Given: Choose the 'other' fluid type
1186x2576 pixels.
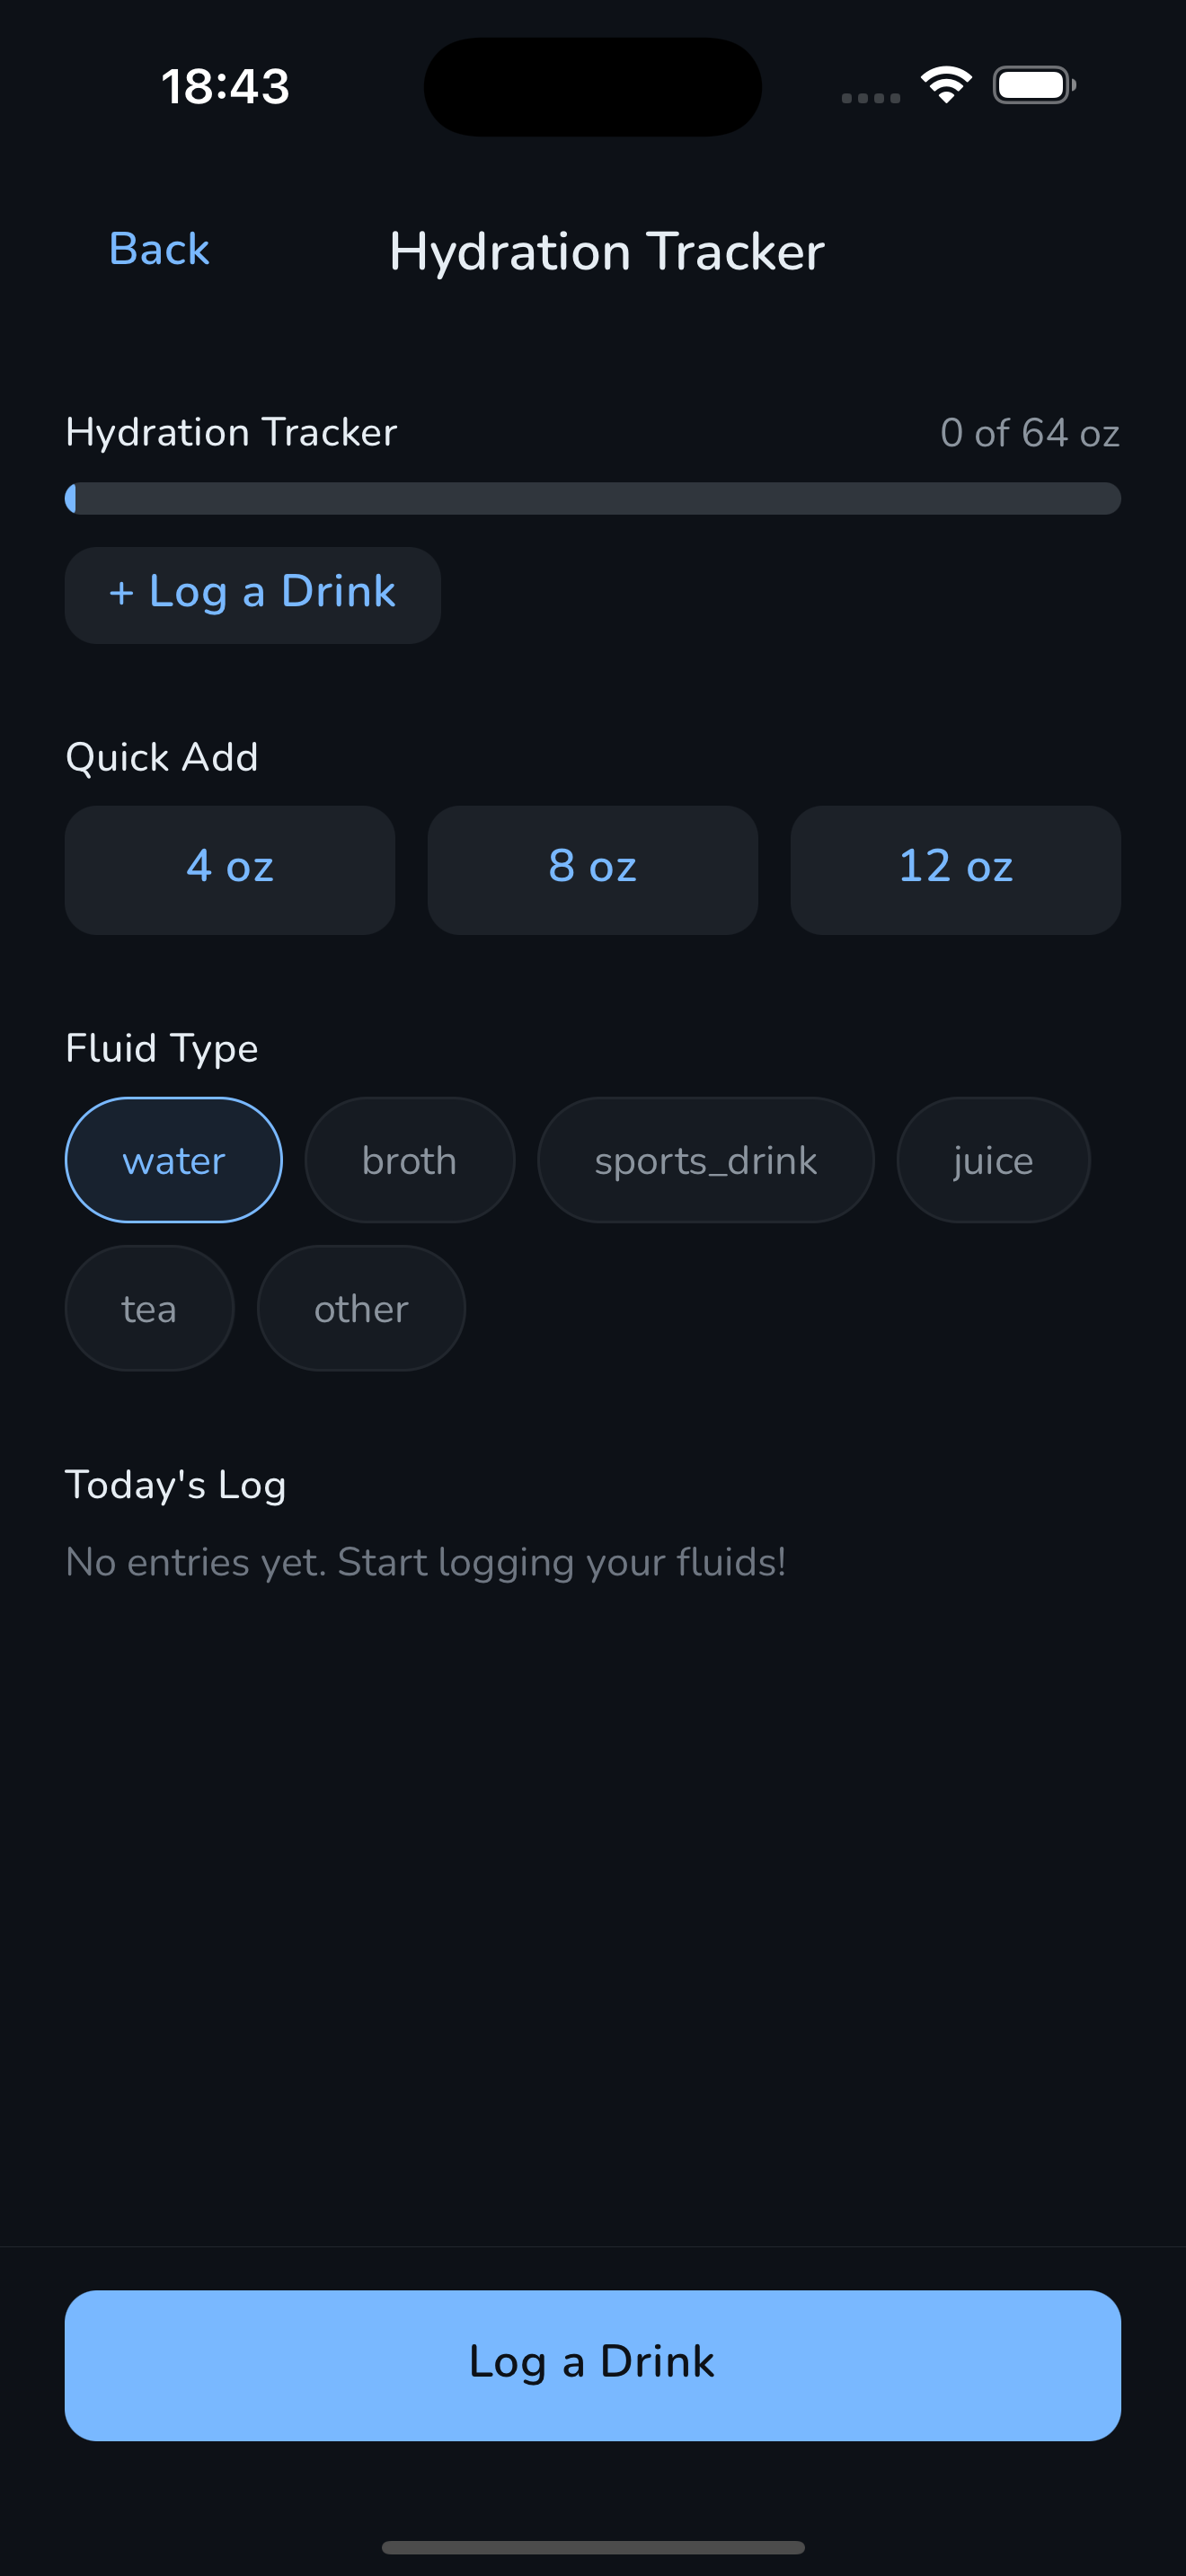Looking at the screenshot, I should point(361,1308).
